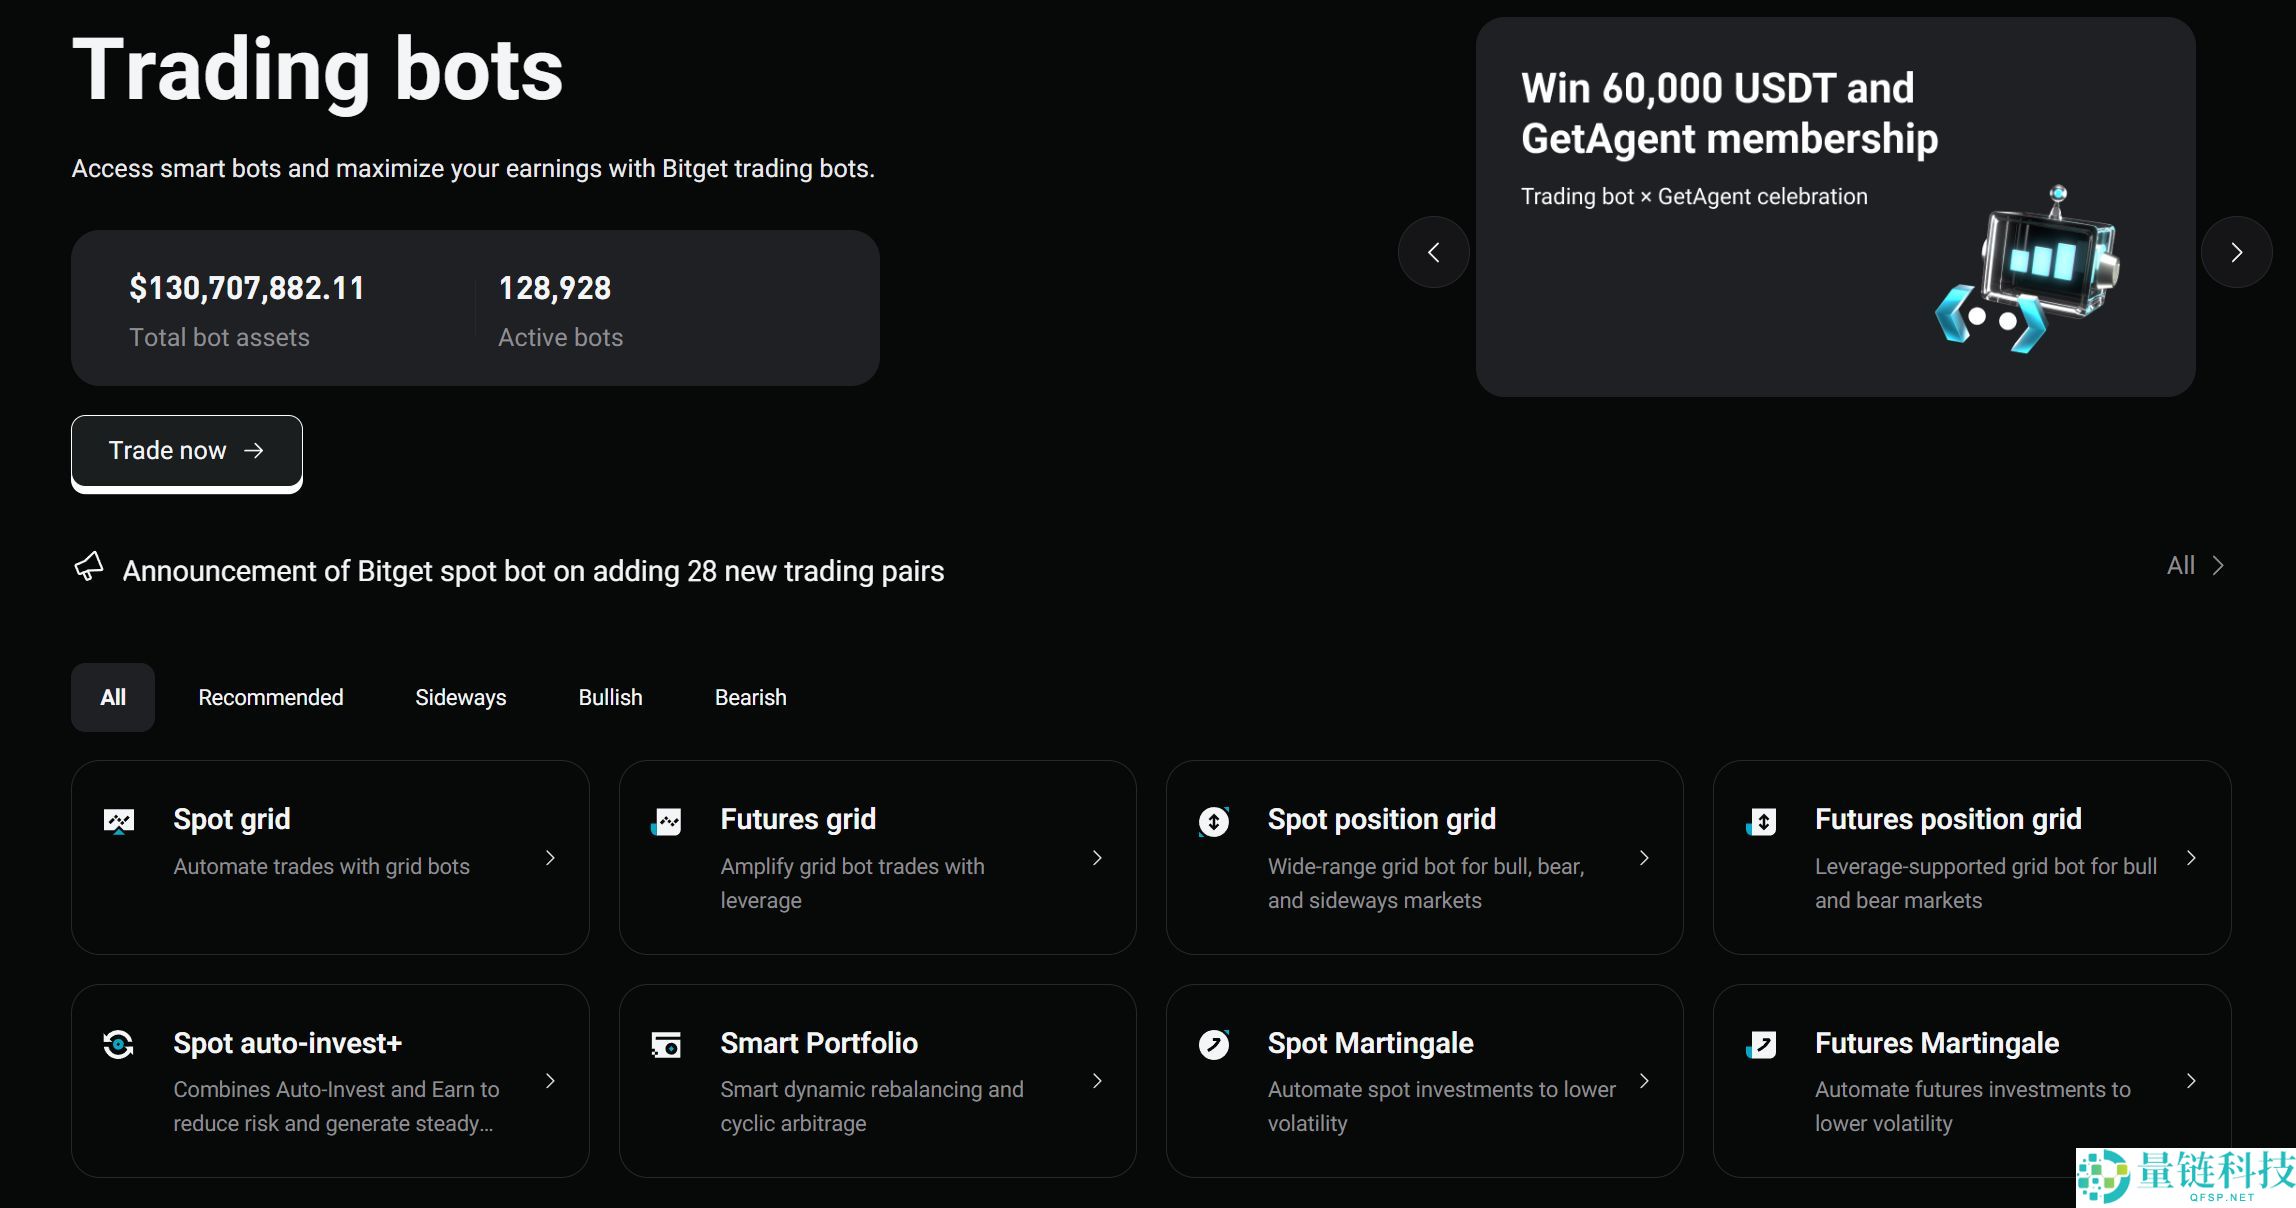Image resolution: width=2296 pixels, height=1208 pixels.
Task: Click the Futures grid bot icon
Action: (x=667, y=822)
